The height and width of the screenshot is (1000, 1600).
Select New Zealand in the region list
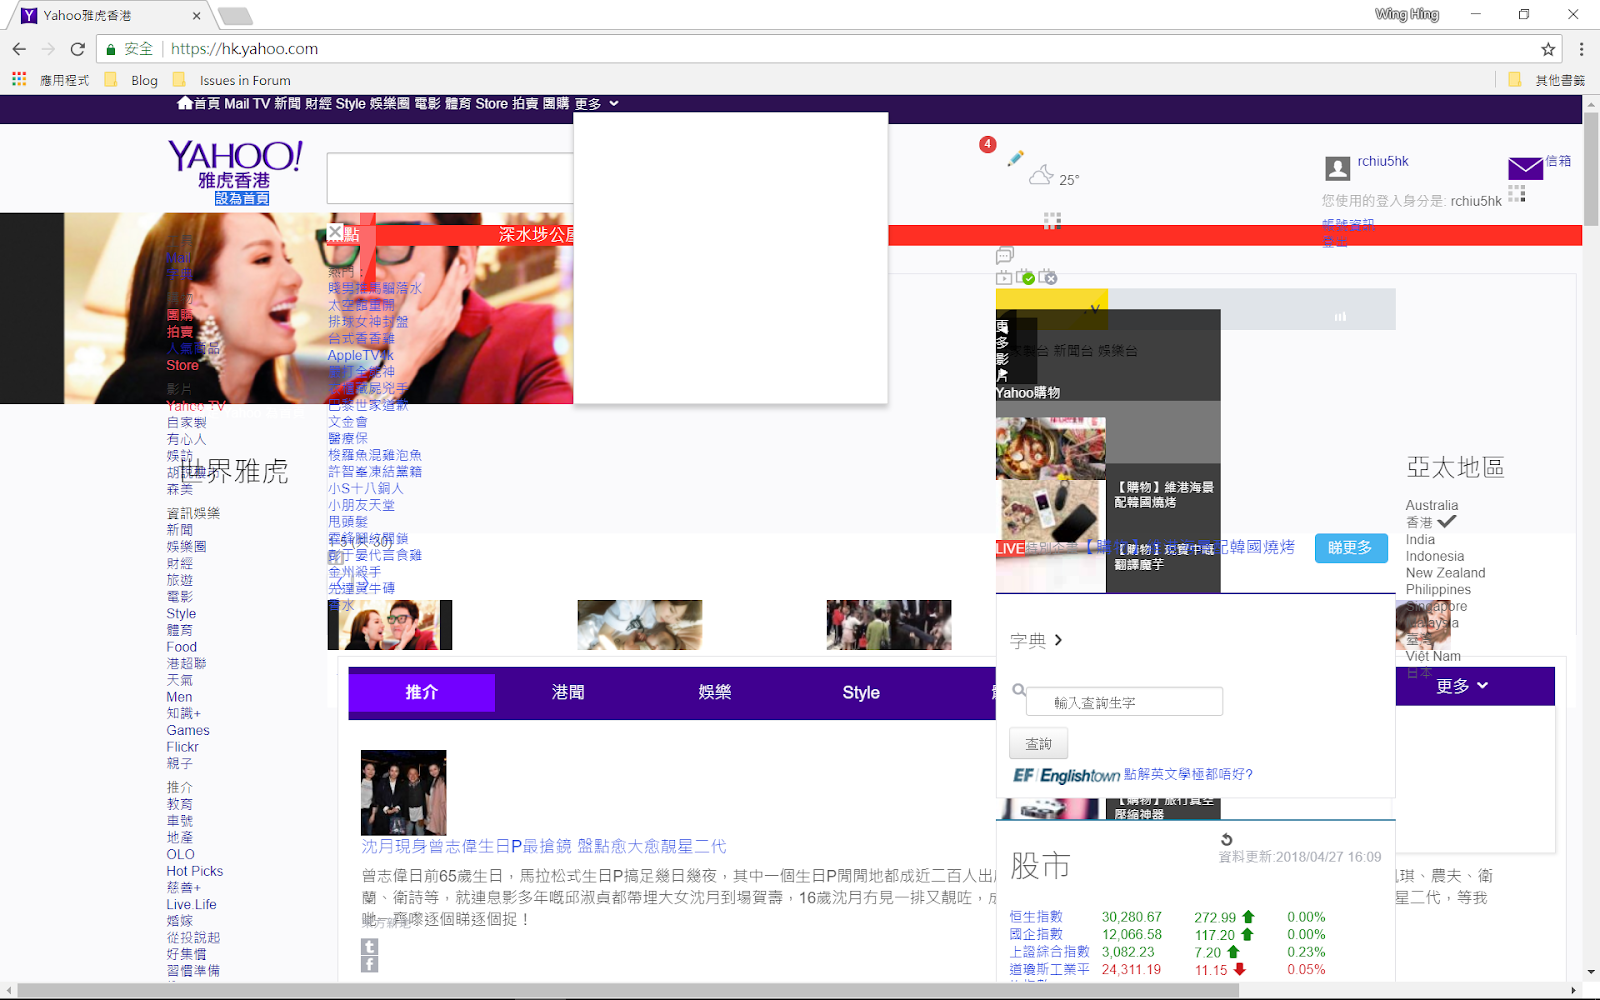(1446, 573)
